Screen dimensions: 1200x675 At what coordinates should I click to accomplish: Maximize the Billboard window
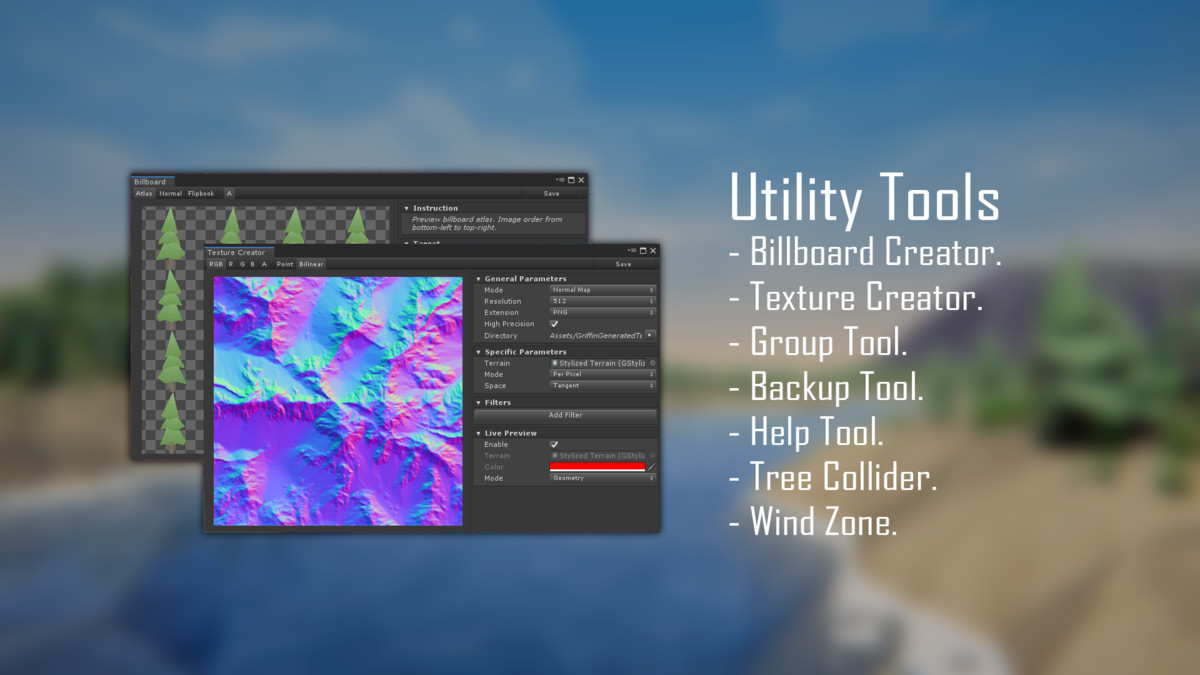[571, 180]
